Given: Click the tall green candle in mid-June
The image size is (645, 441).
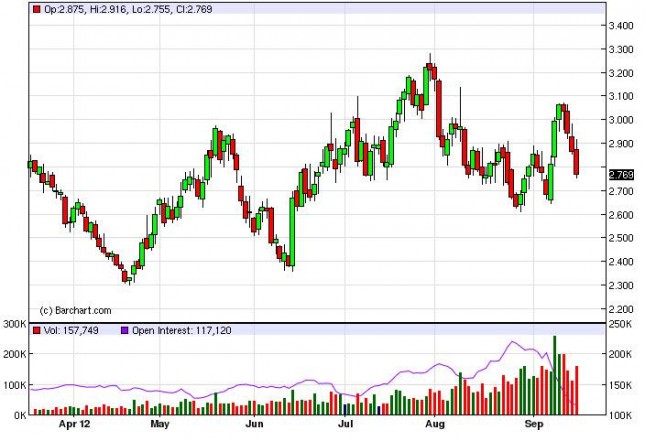Looking at the screenshot, I should [x=292, y=232].
